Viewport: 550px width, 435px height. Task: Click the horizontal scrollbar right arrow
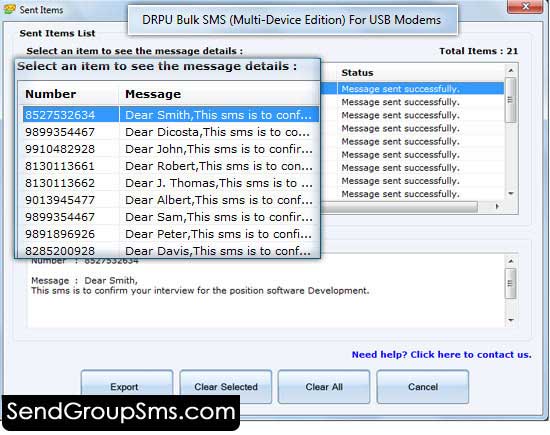coord(497,207)
